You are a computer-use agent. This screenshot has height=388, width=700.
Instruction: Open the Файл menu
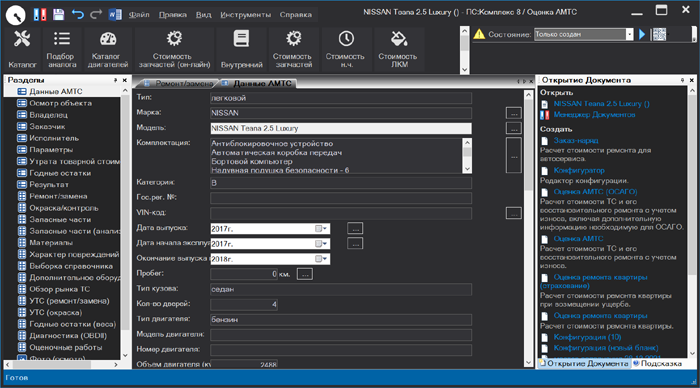point(139,15)
